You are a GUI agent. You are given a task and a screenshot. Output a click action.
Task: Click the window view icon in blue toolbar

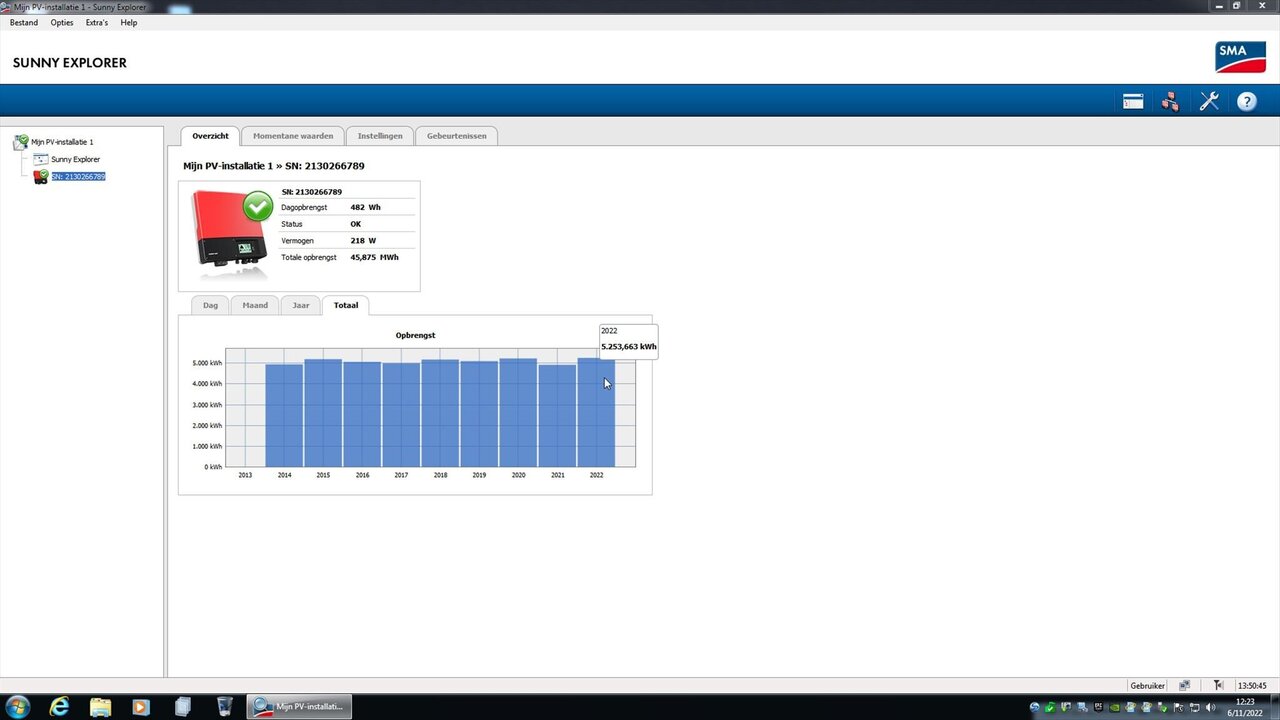(x=1133, y=101)
